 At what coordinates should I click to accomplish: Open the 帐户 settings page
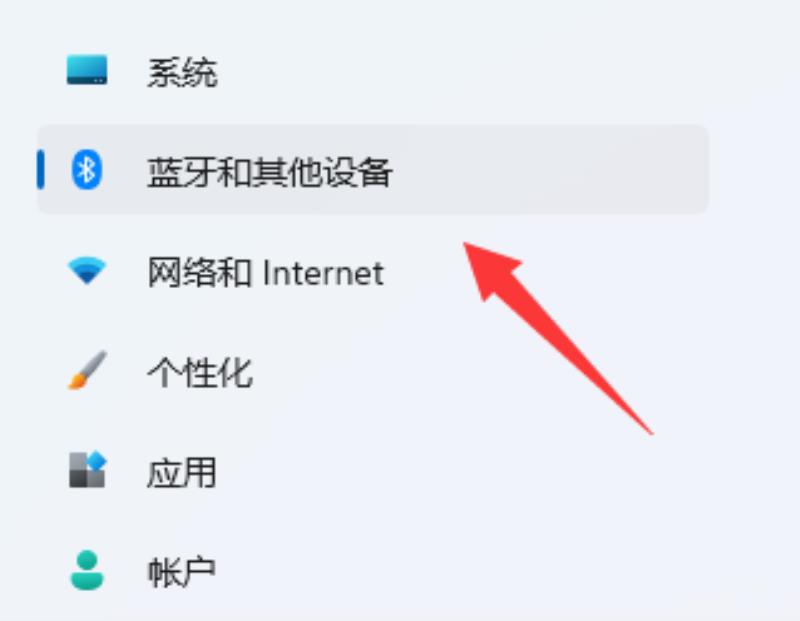coord(182,572)
